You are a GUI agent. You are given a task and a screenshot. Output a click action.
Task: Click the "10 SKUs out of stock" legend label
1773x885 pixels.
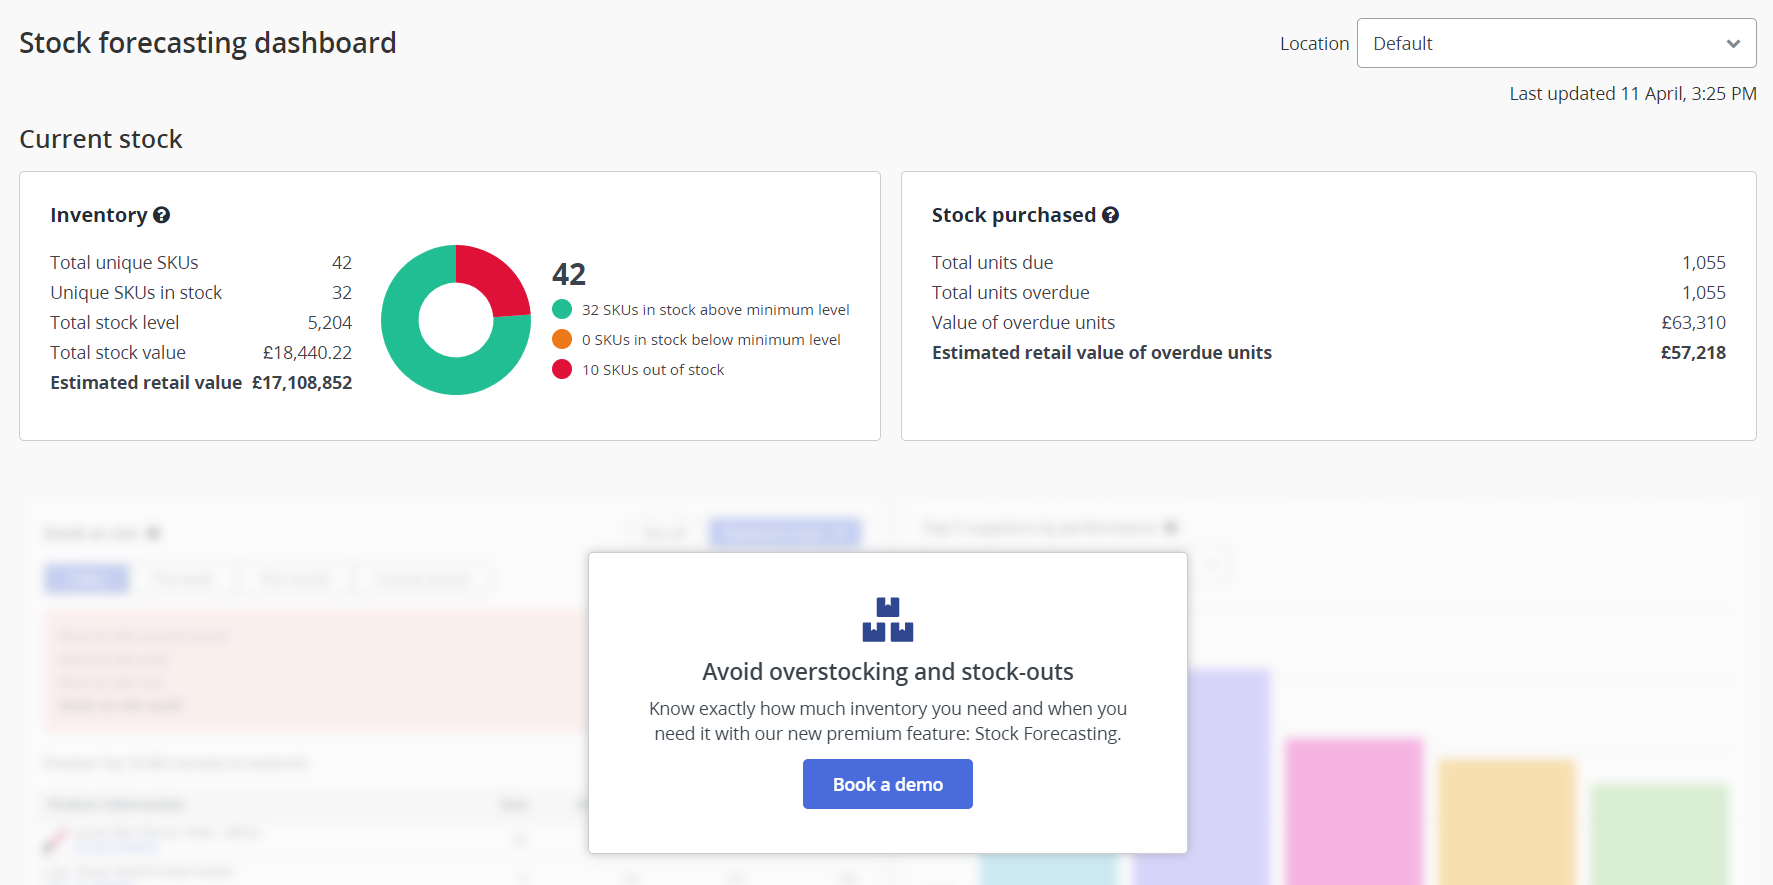click(x=653, y=370)
